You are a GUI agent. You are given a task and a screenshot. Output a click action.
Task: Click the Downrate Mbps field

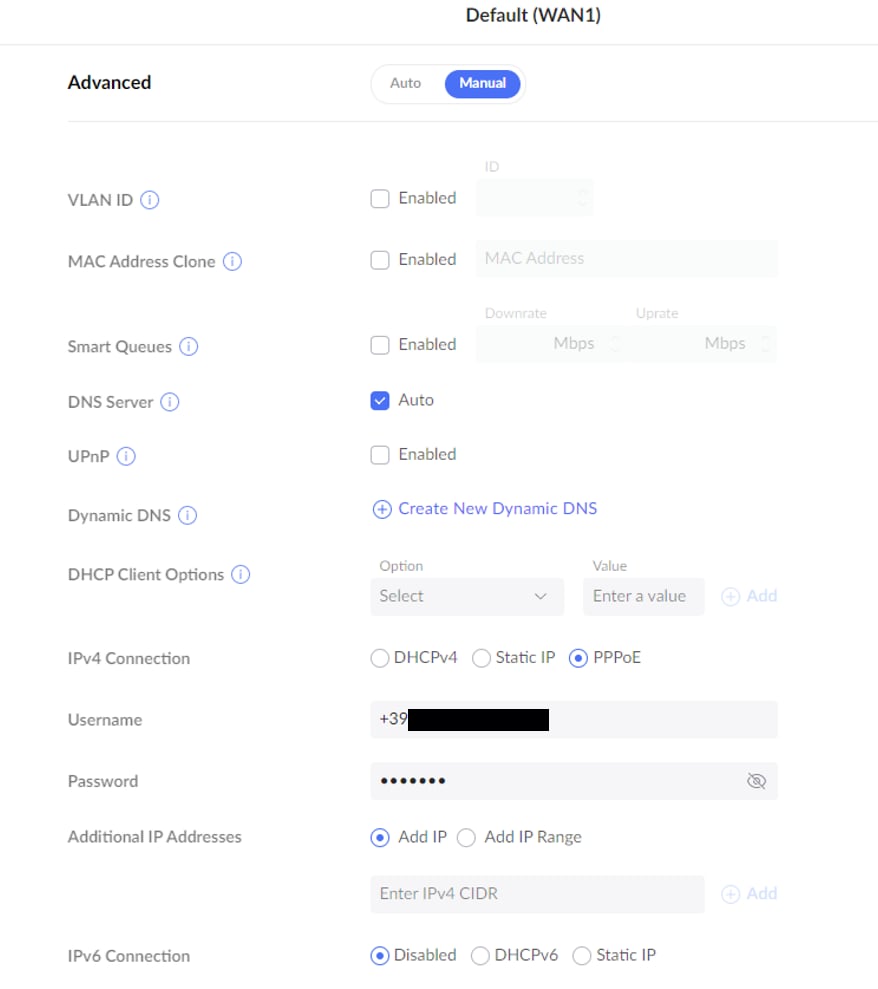click(x=552, y=344)
